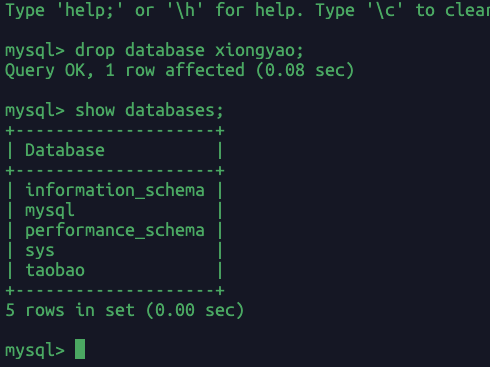Image resolution: width=490 pixels, height=367 pixels.
Task: Click the border line below Database header
Action: 115,171
